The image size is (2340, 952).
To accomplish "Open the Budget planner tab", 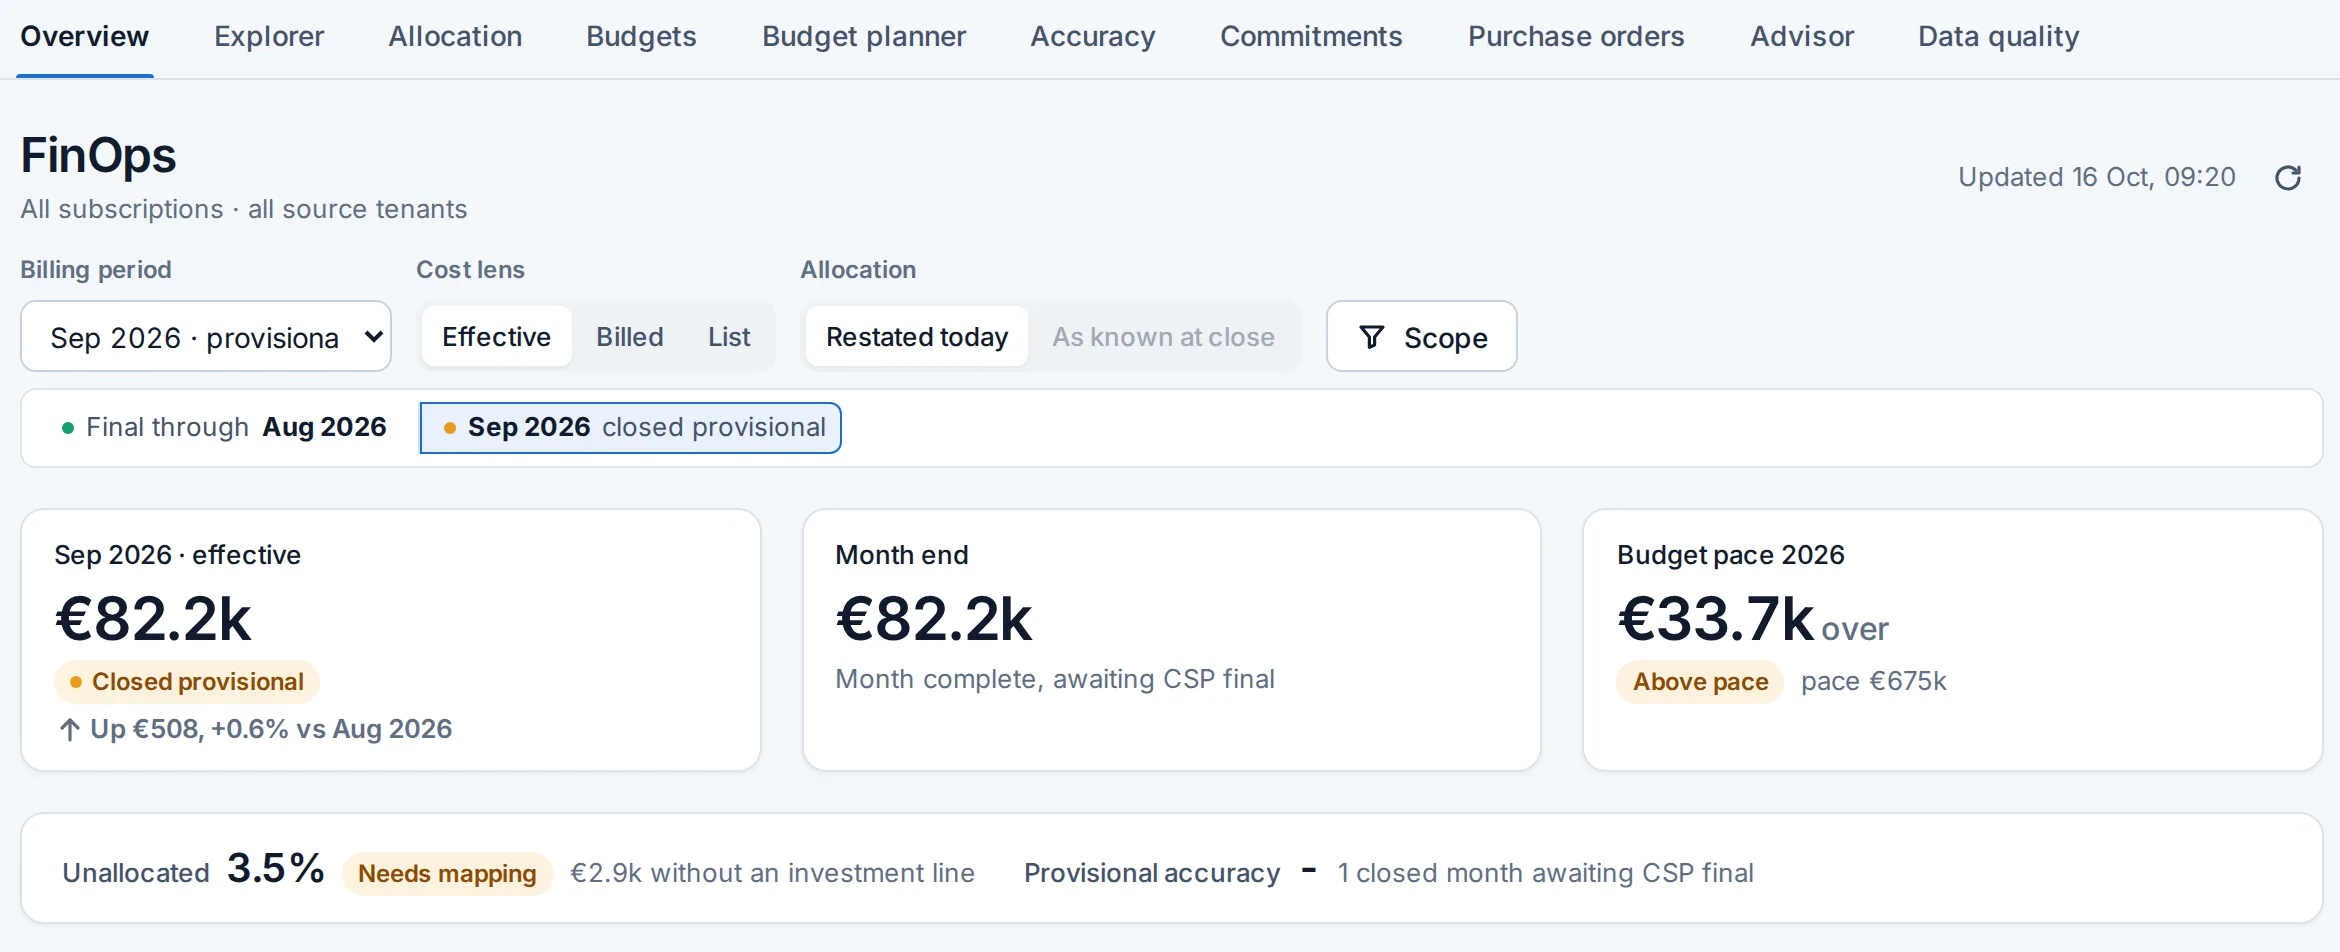I will [864, 37].
